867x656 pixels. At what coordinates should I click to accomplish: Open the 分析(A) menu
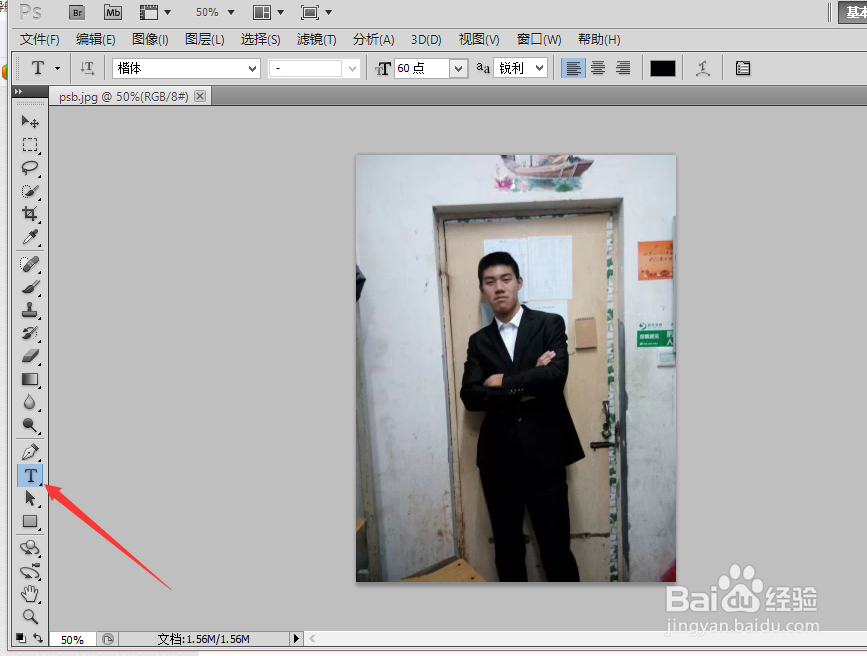[374, 39]
